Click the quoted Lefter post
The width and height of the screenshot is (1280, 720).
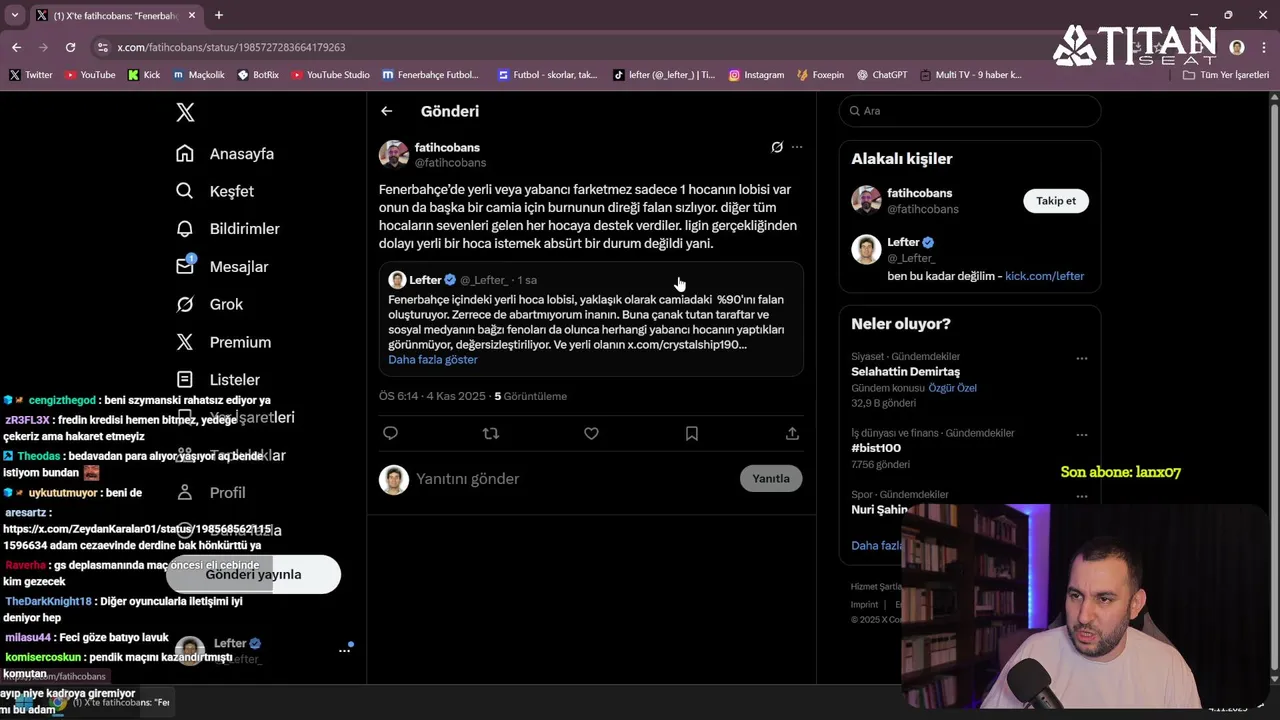tap(591, 319)
